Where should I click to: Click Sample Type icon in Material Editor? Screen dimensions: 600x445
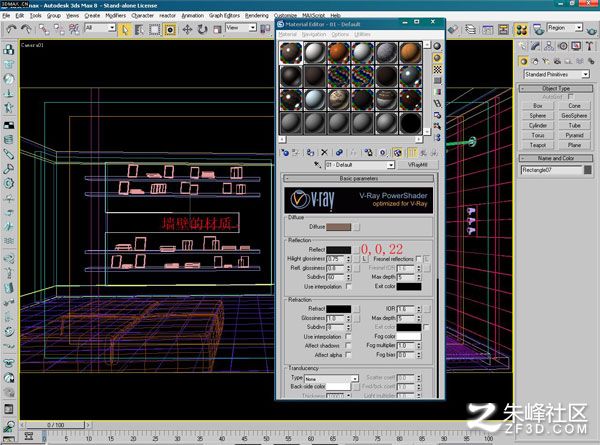[437, 46]
